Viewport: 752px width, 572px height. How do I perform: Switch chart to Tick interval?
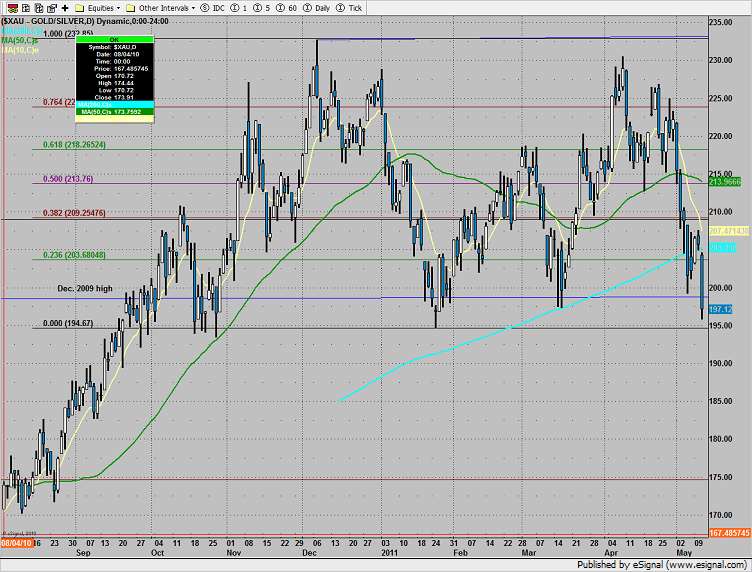349,8
